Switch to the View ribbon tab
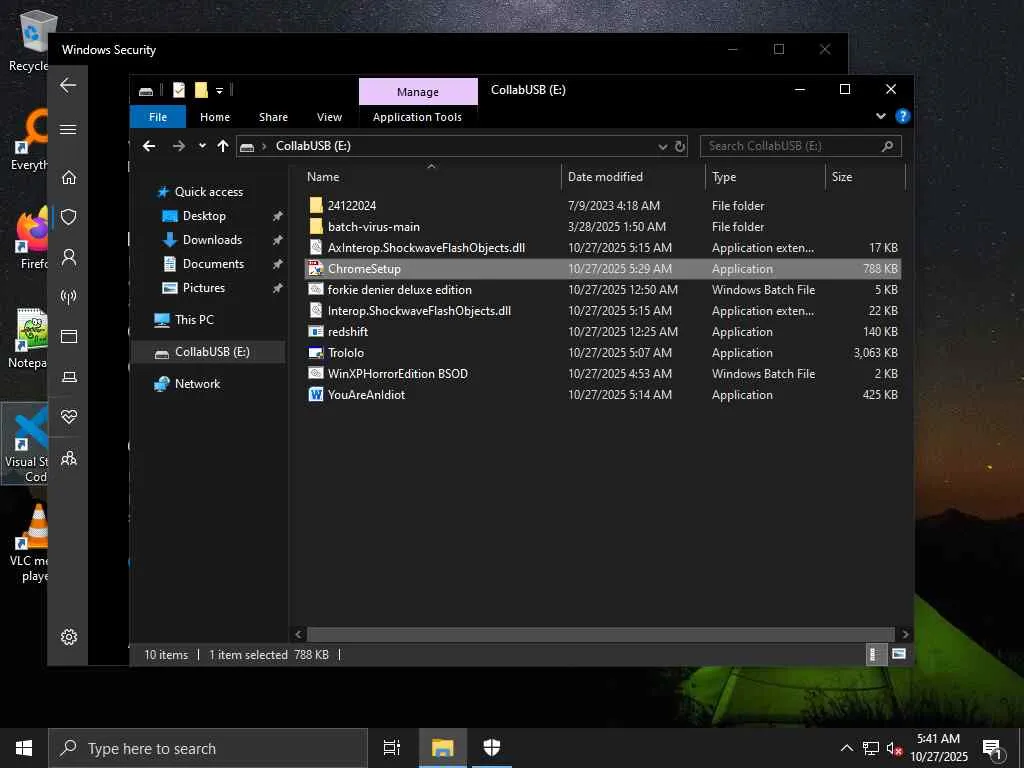1024x768 pixels. [x=329, y=117]
